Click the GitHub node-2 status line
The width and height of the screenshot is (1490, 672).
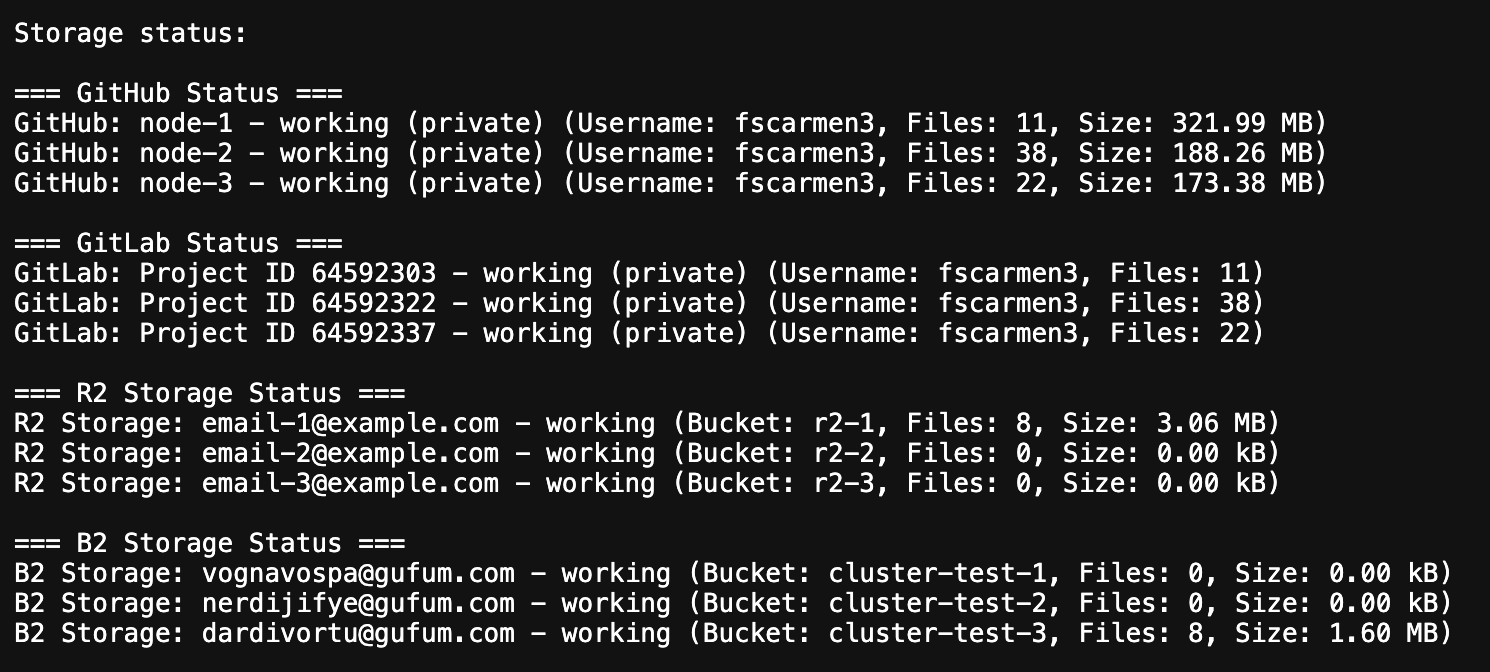pos(670,153)
